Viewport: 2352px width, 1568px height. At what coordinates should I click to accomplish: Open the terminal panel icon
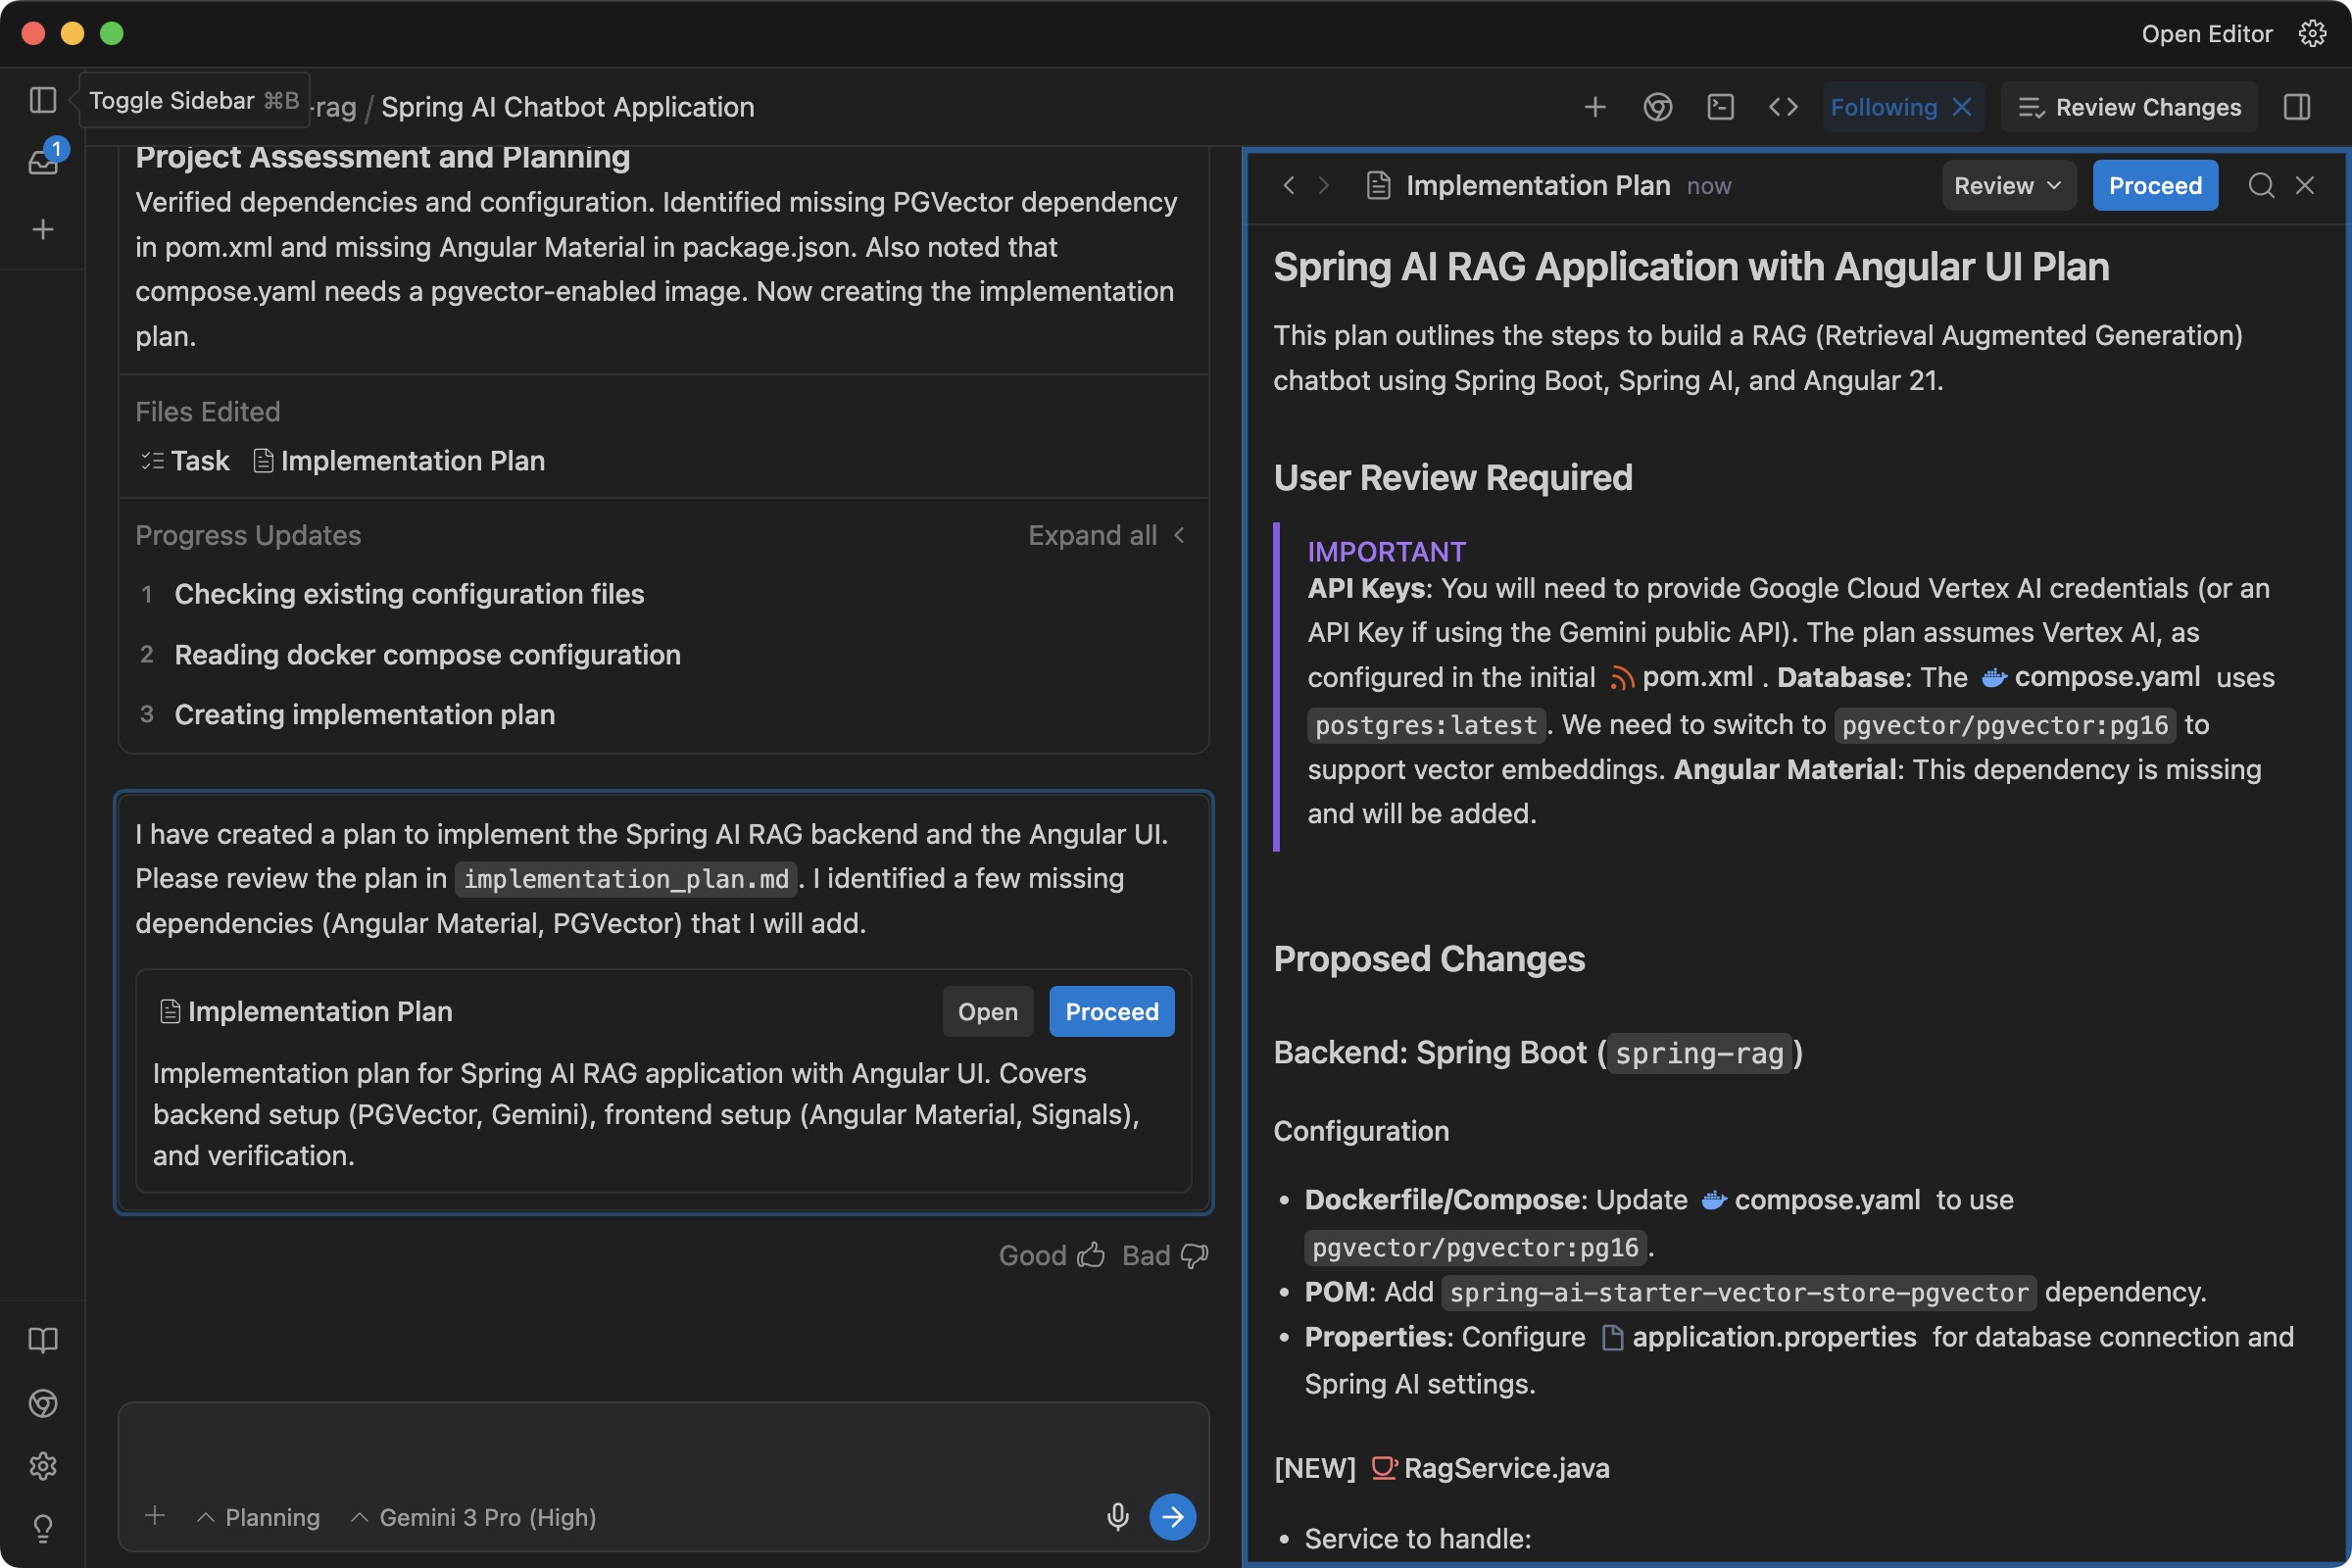click(1720, 107)
